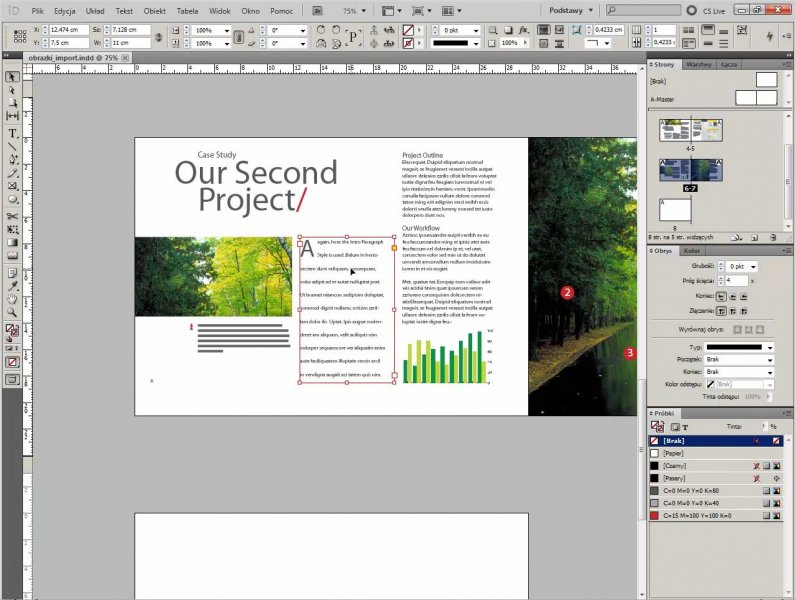Toggle formatting affects text in Próbki

point(683,426)
